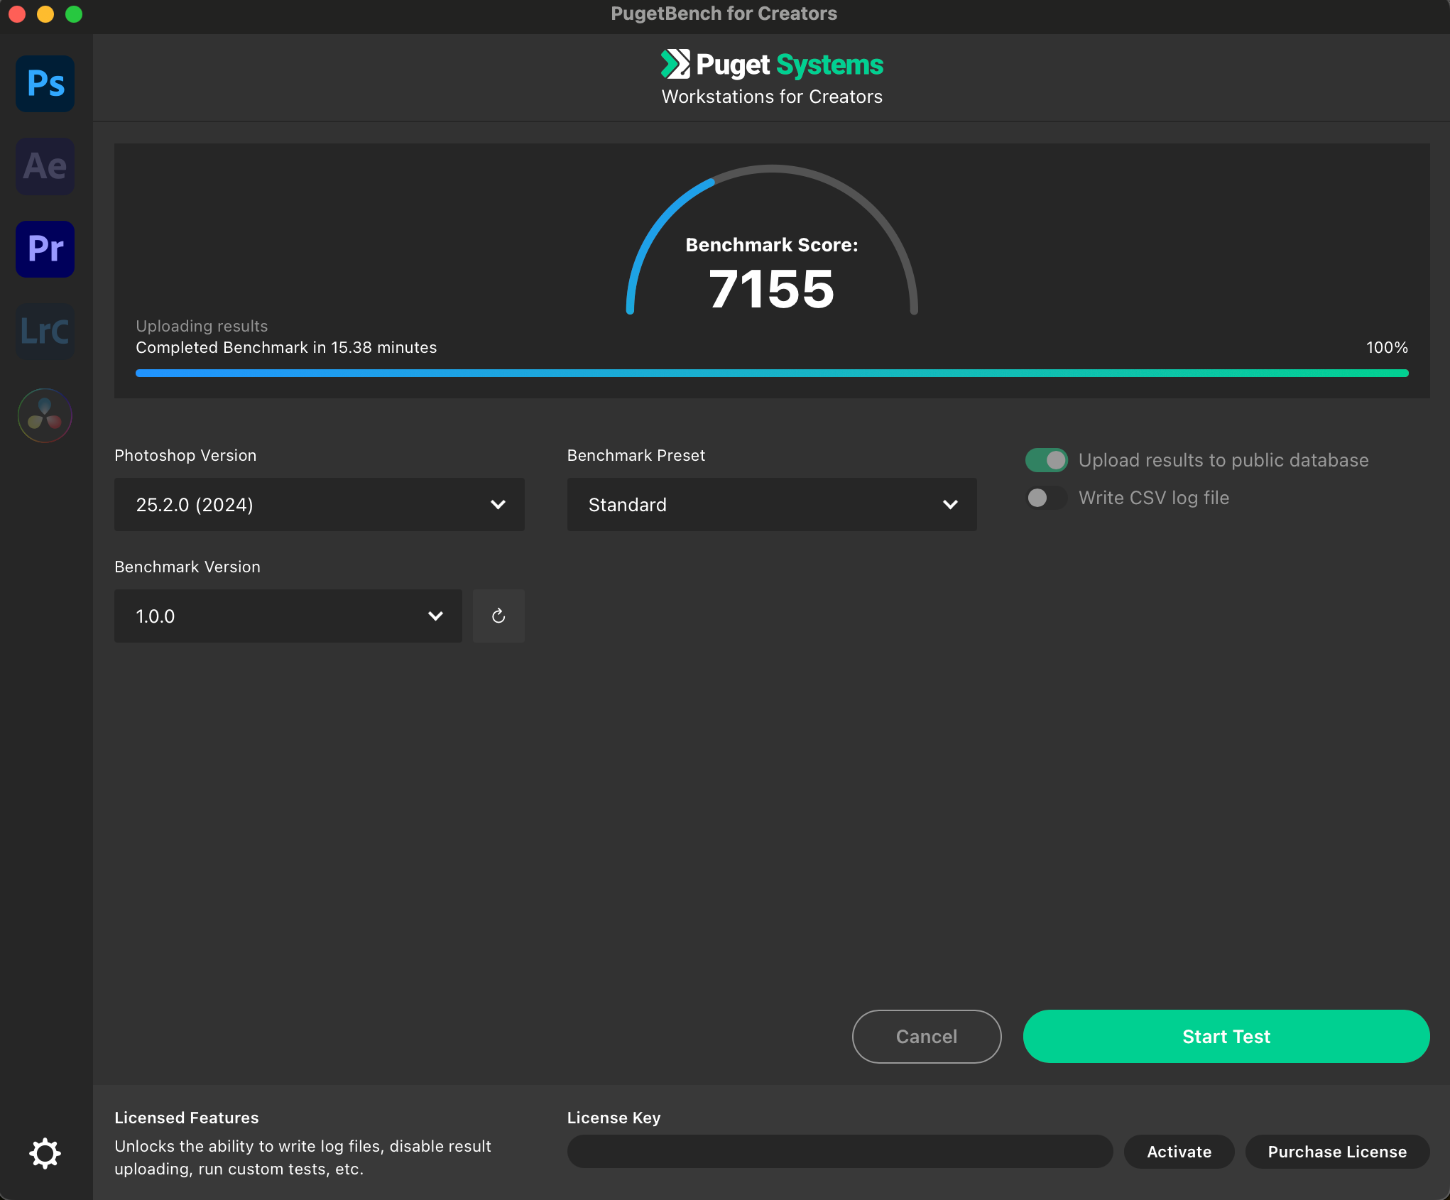This screenshot has width=1450, height=1200.
Task: Click the 100% progress label
Action: pos(1387,348)
